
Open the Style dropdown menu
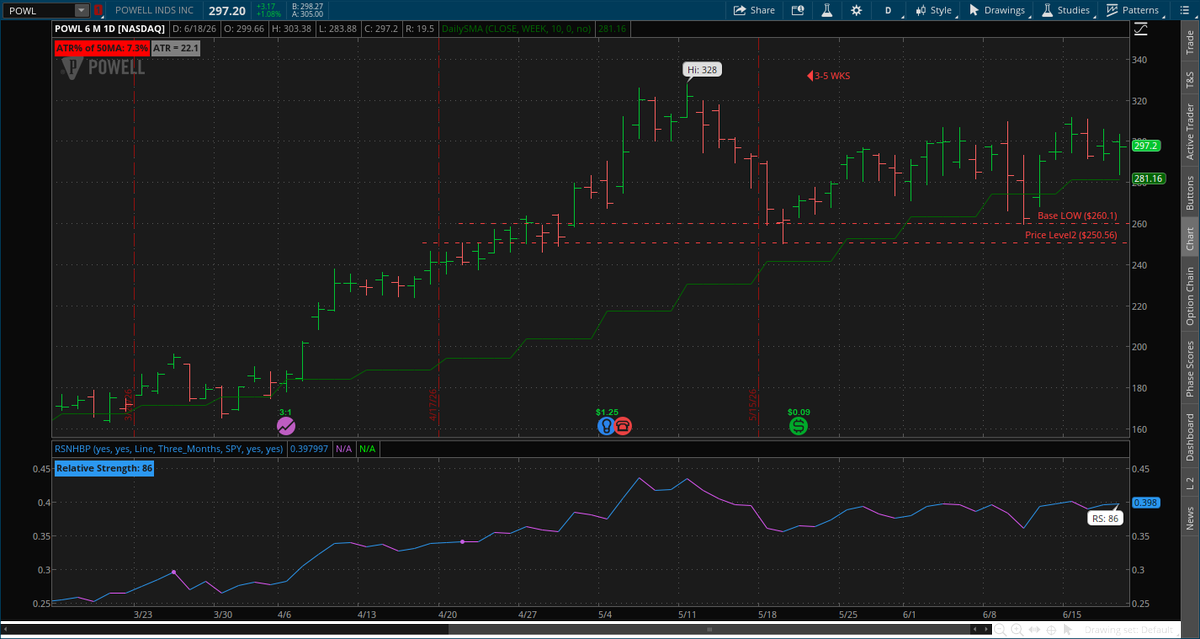(936, 10)
